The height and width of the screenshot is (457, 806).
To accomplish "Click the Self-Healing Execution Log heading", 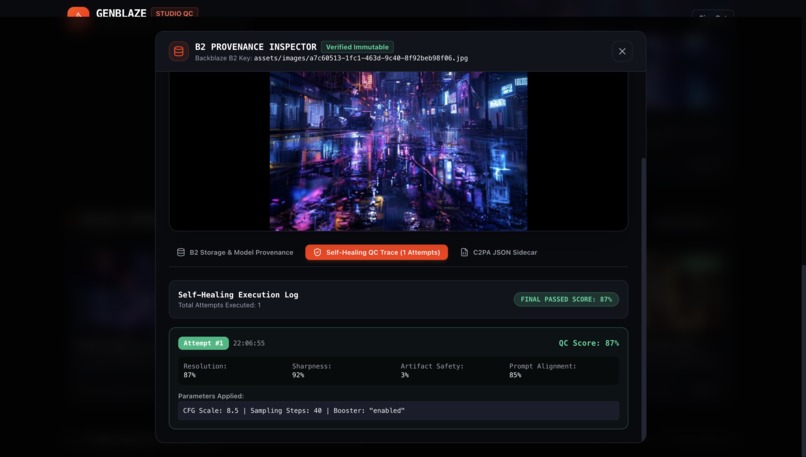I will tap(238, 295).
